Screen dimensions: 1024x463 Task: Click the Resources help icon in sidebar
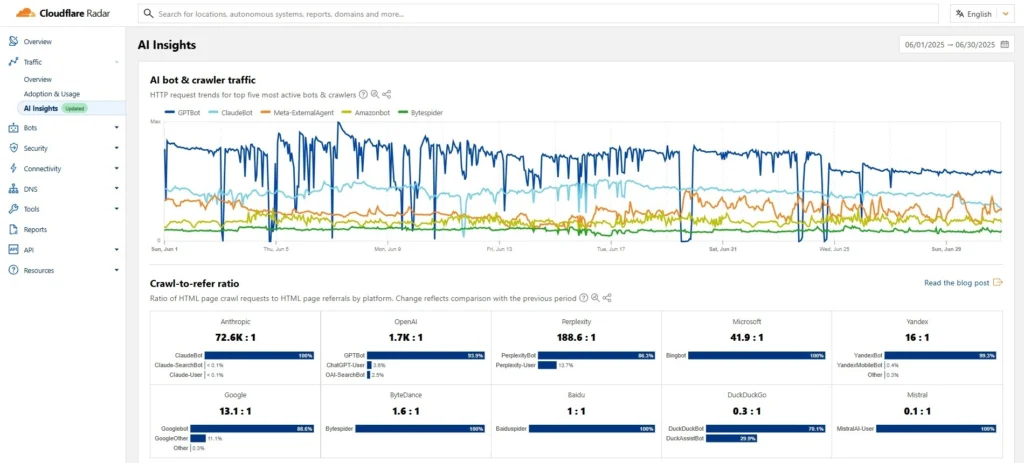(12, 270)
